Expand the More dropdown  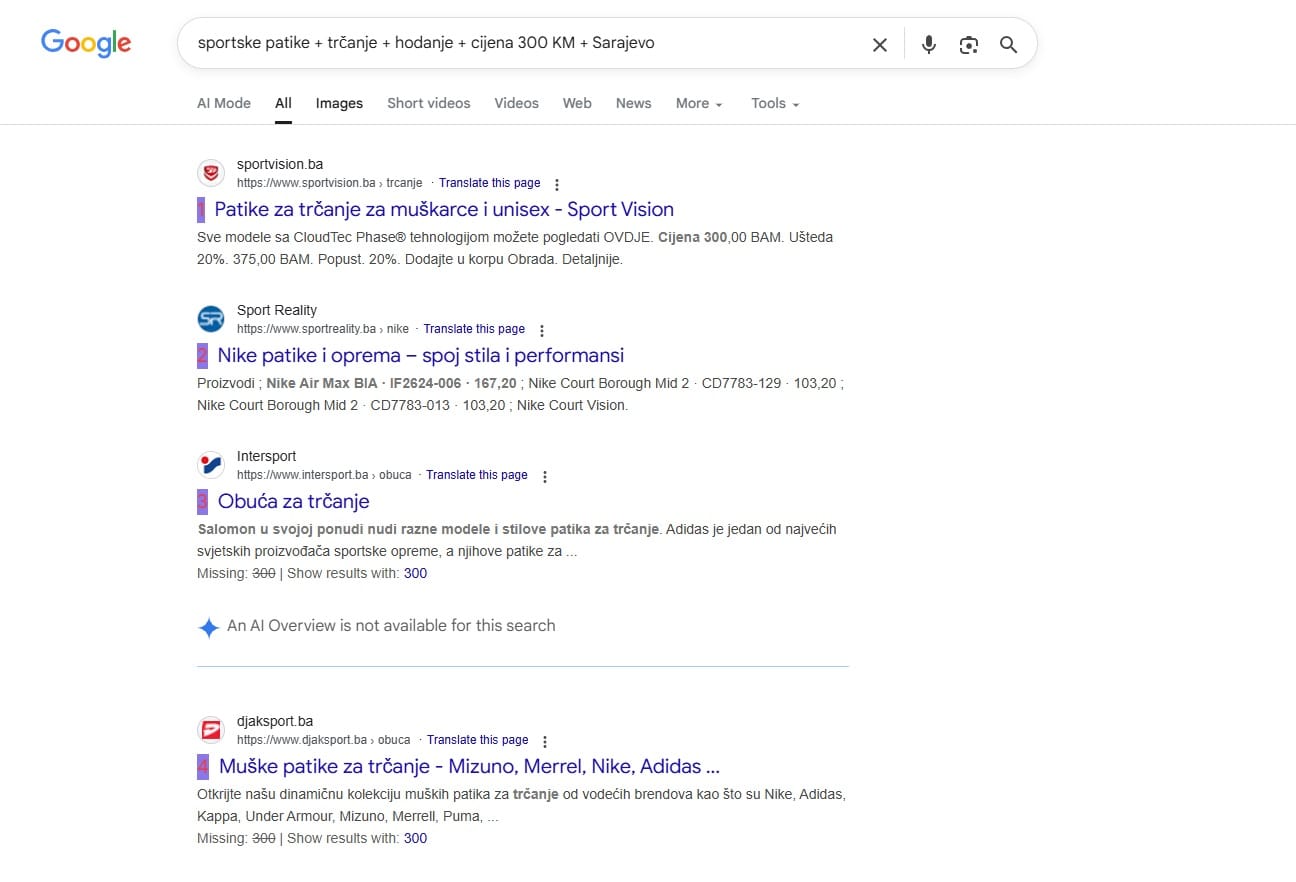698,103
